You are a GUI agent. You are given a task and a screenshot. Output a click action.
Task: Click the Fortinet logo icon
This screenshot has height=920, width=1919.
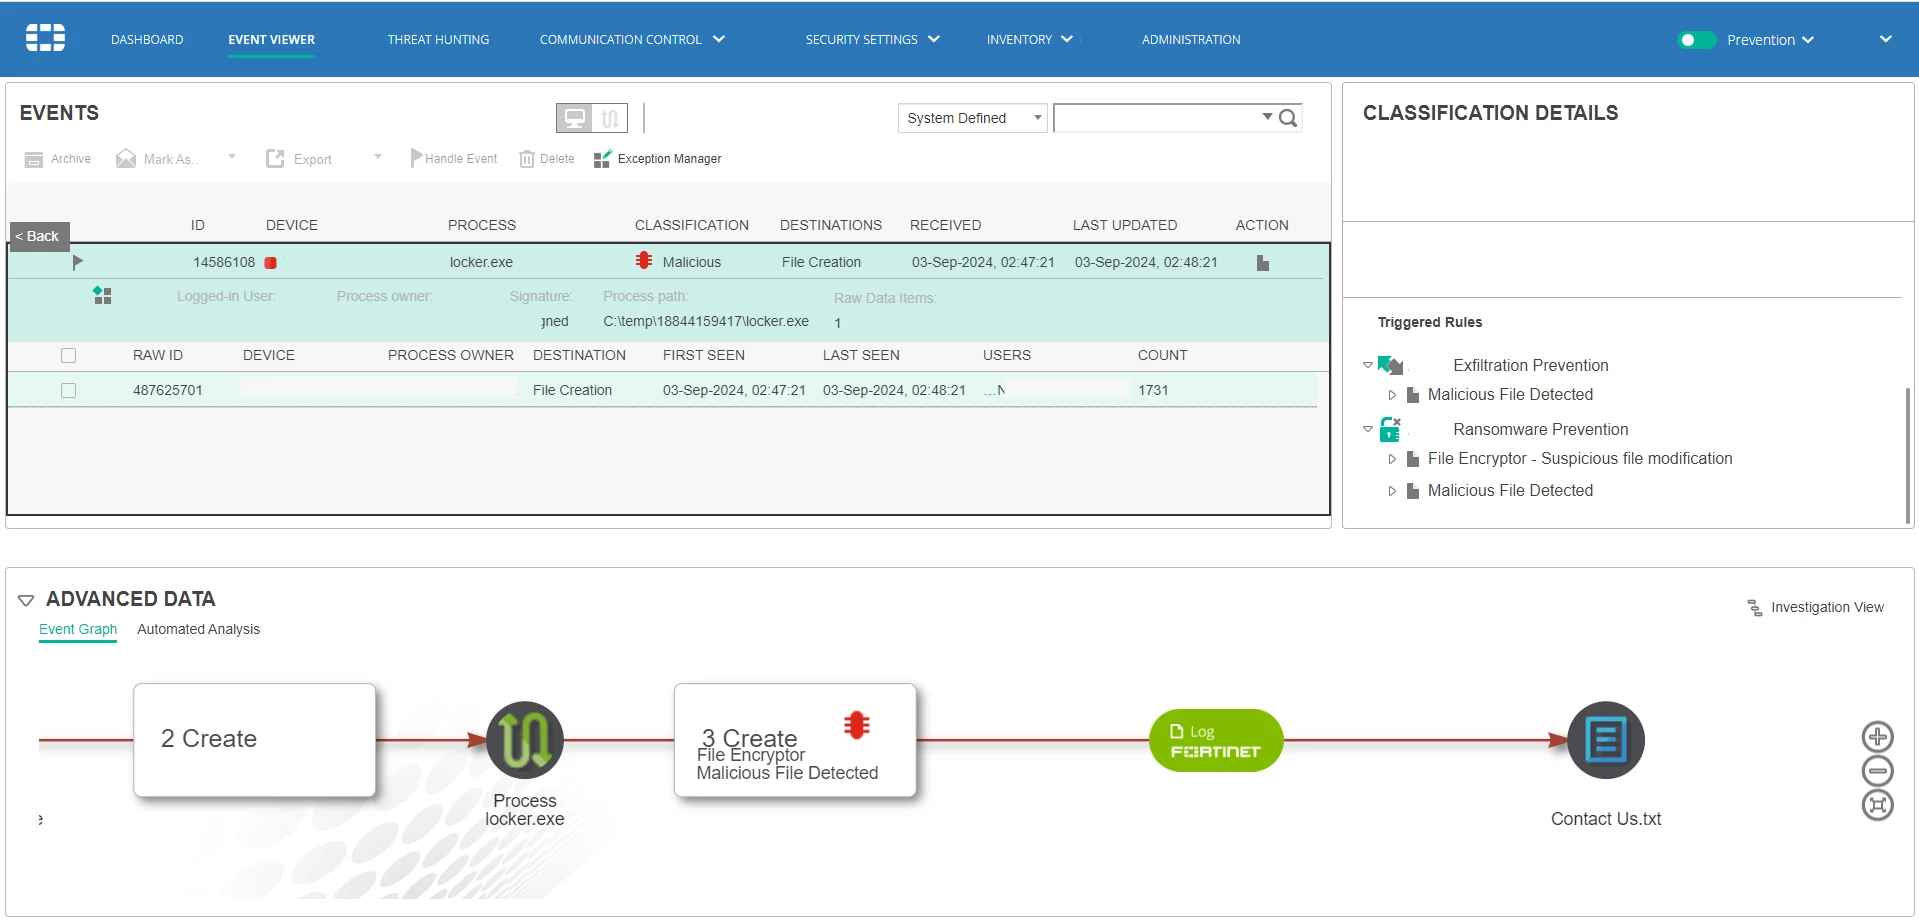click(45, 38)
